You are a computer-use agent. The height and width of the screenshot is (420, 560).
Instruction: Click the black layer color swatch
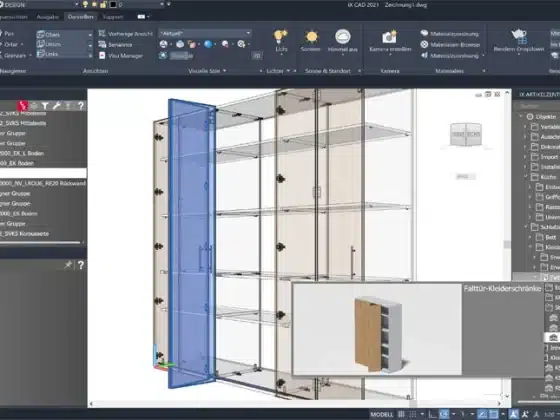tap(113, 5)
